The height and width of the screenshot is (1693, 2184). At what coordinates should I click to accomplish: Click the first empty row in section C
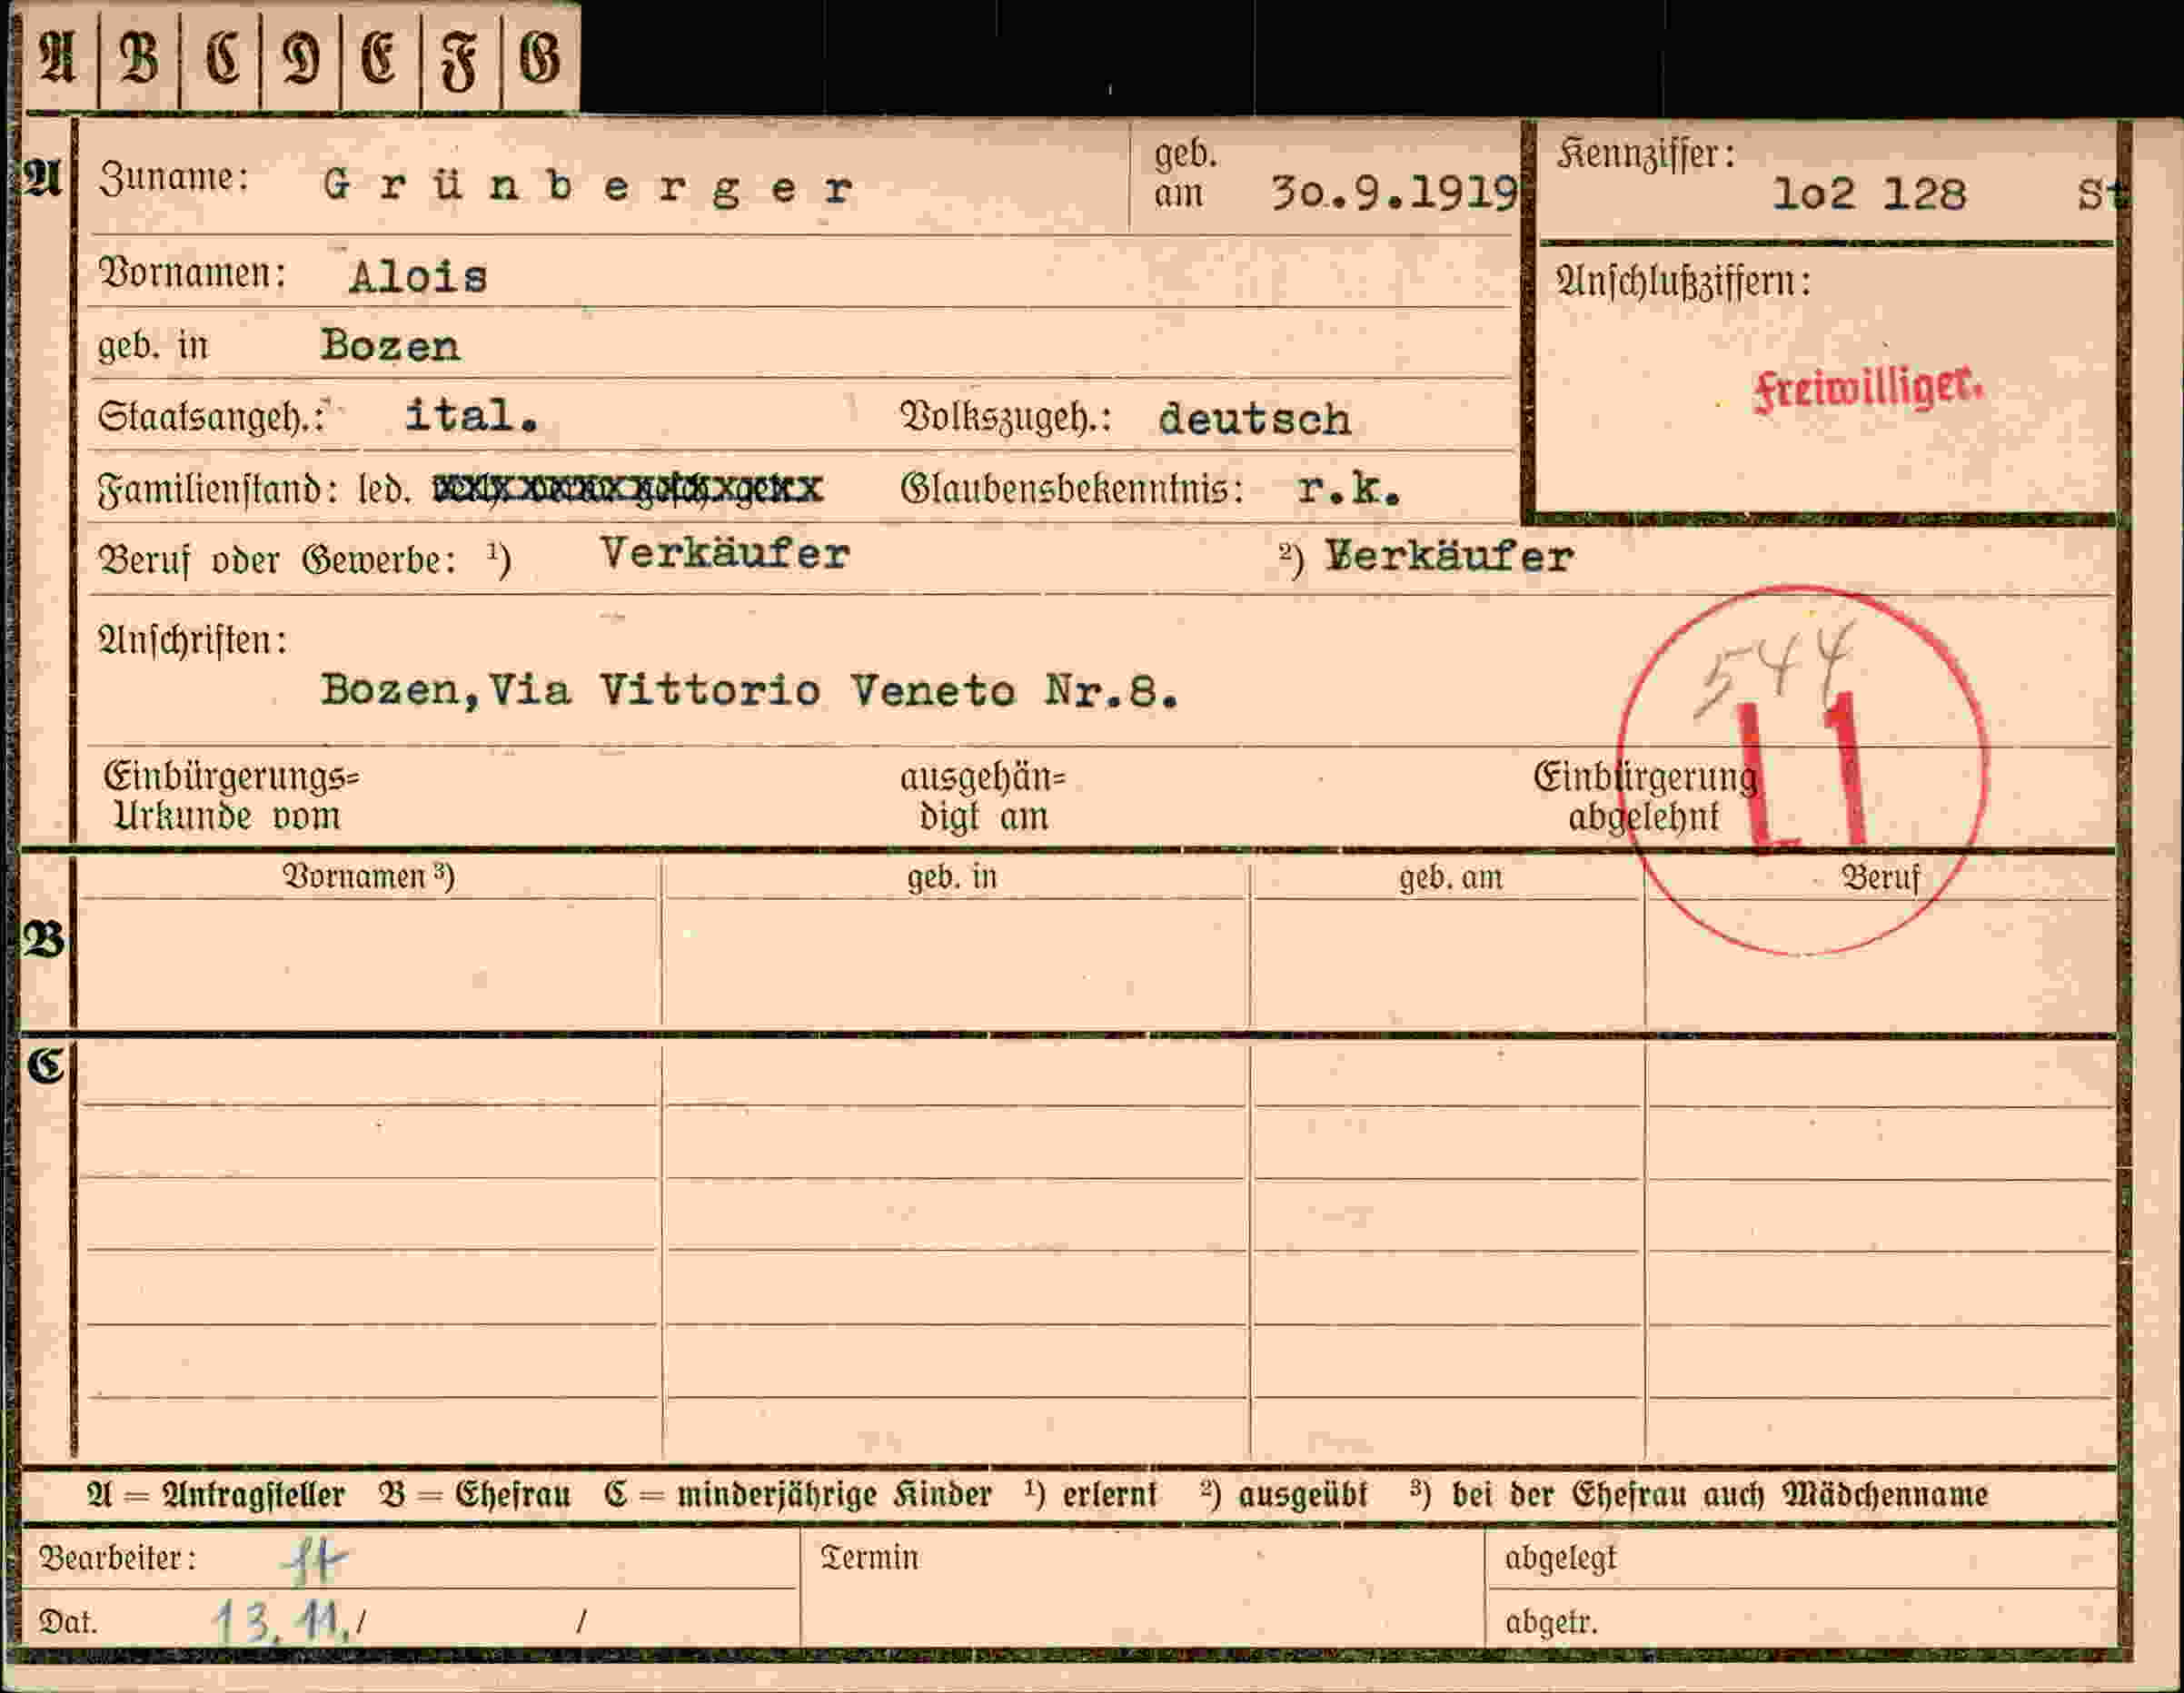click(x=1097, y=1074)
